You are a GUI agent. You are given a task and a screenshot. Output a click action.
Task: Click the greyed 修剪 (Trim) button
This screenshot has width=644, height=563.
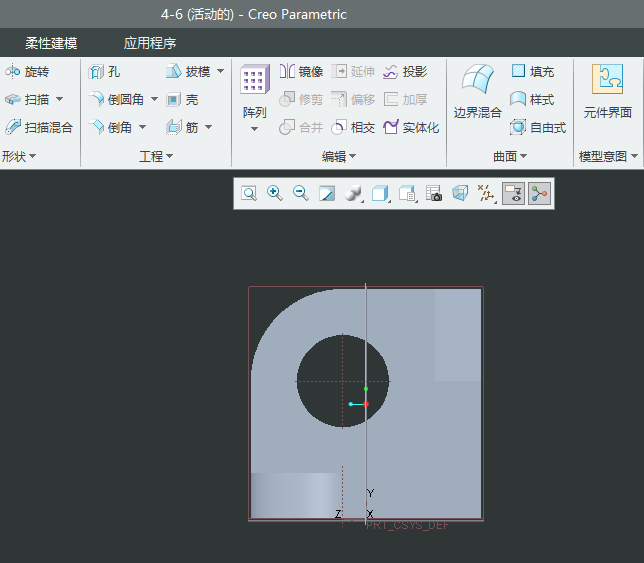[301, 99]
